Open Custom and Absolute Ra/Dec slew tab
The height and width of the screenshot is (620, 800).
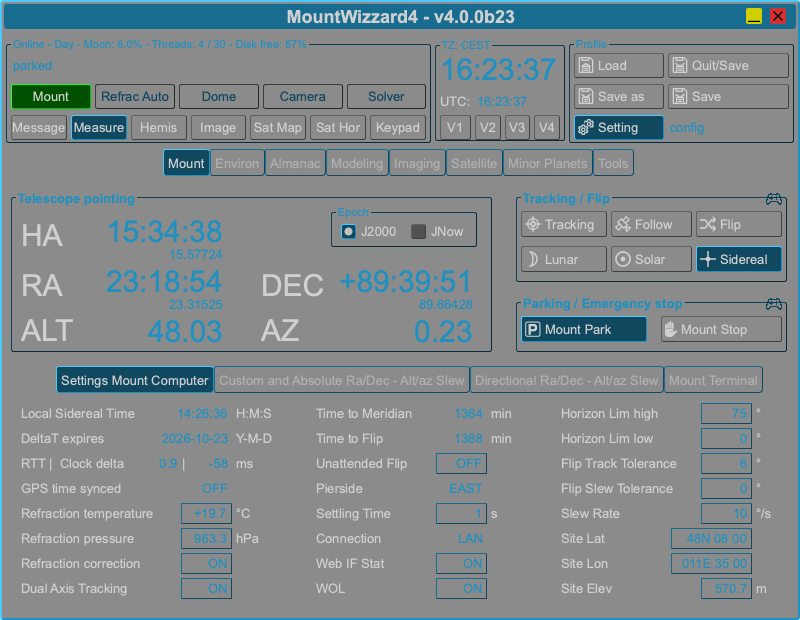click(342, 380)
